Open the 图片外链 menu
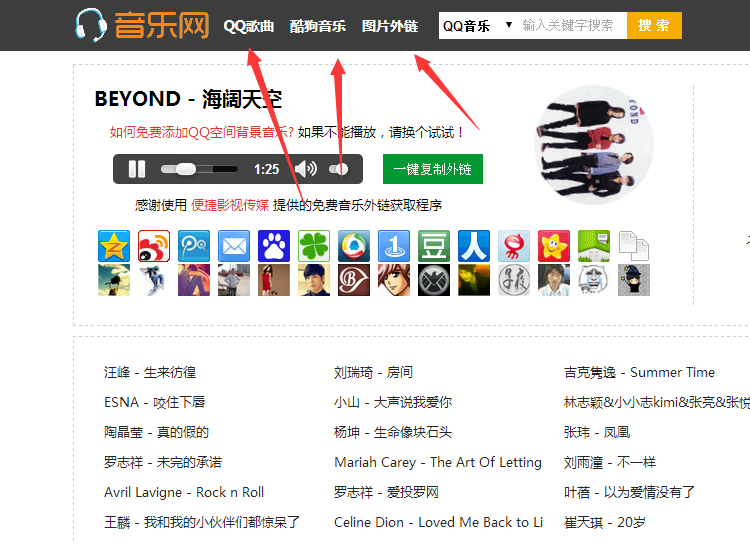Screen dimensions: 750x544 (390, 26)
